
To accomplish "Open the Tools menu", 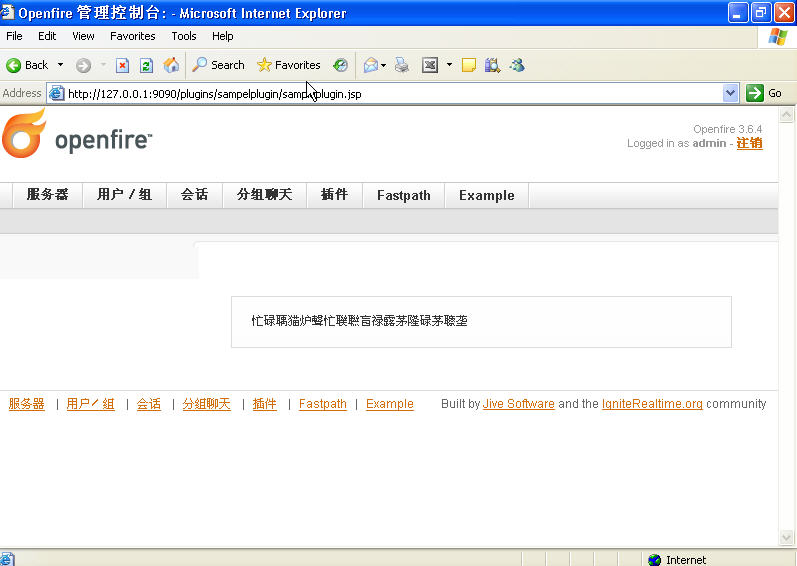I will [184, 36].
